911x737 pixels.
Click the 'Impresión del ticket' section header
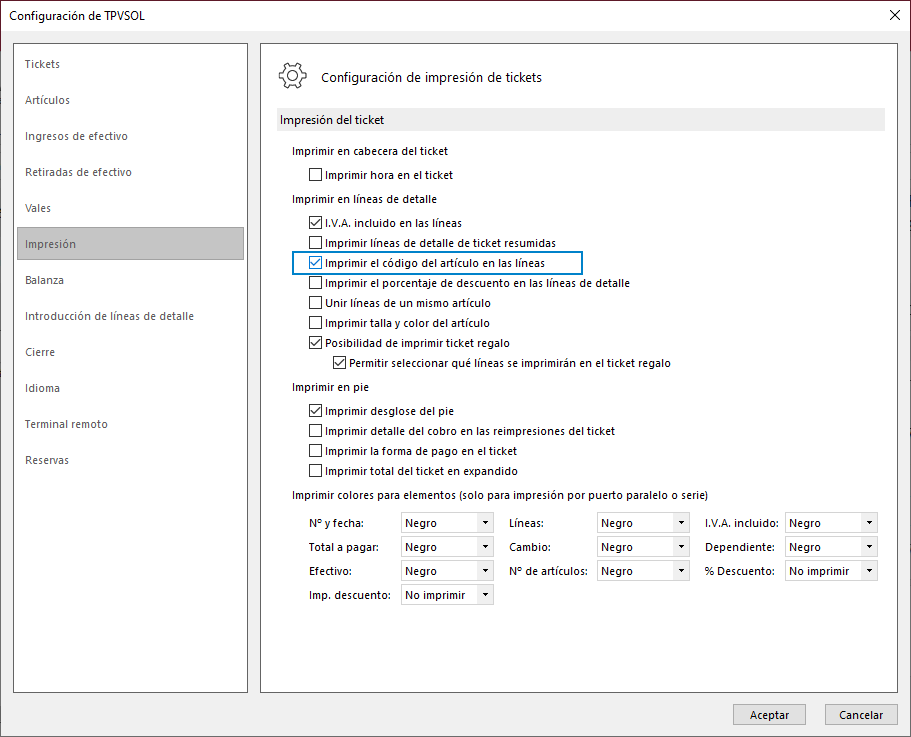[x=581, y=120]
